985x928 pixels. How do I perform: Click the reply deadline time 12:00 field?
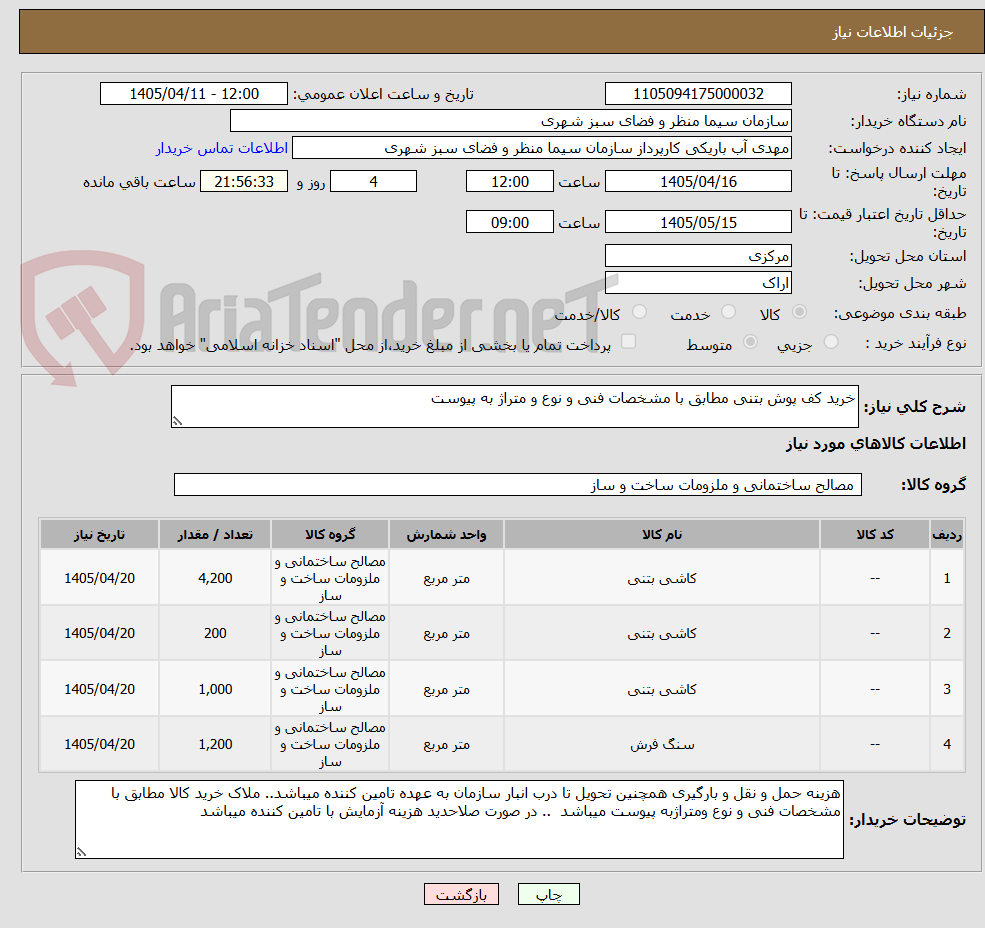tap(509, 182)
